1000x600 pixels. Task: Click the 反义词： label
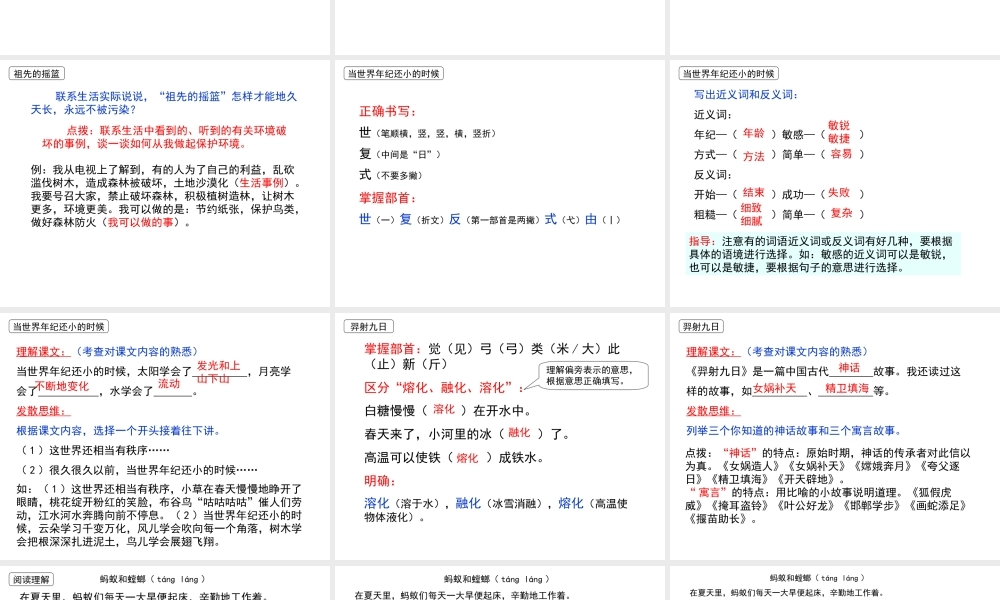point(713,175)
